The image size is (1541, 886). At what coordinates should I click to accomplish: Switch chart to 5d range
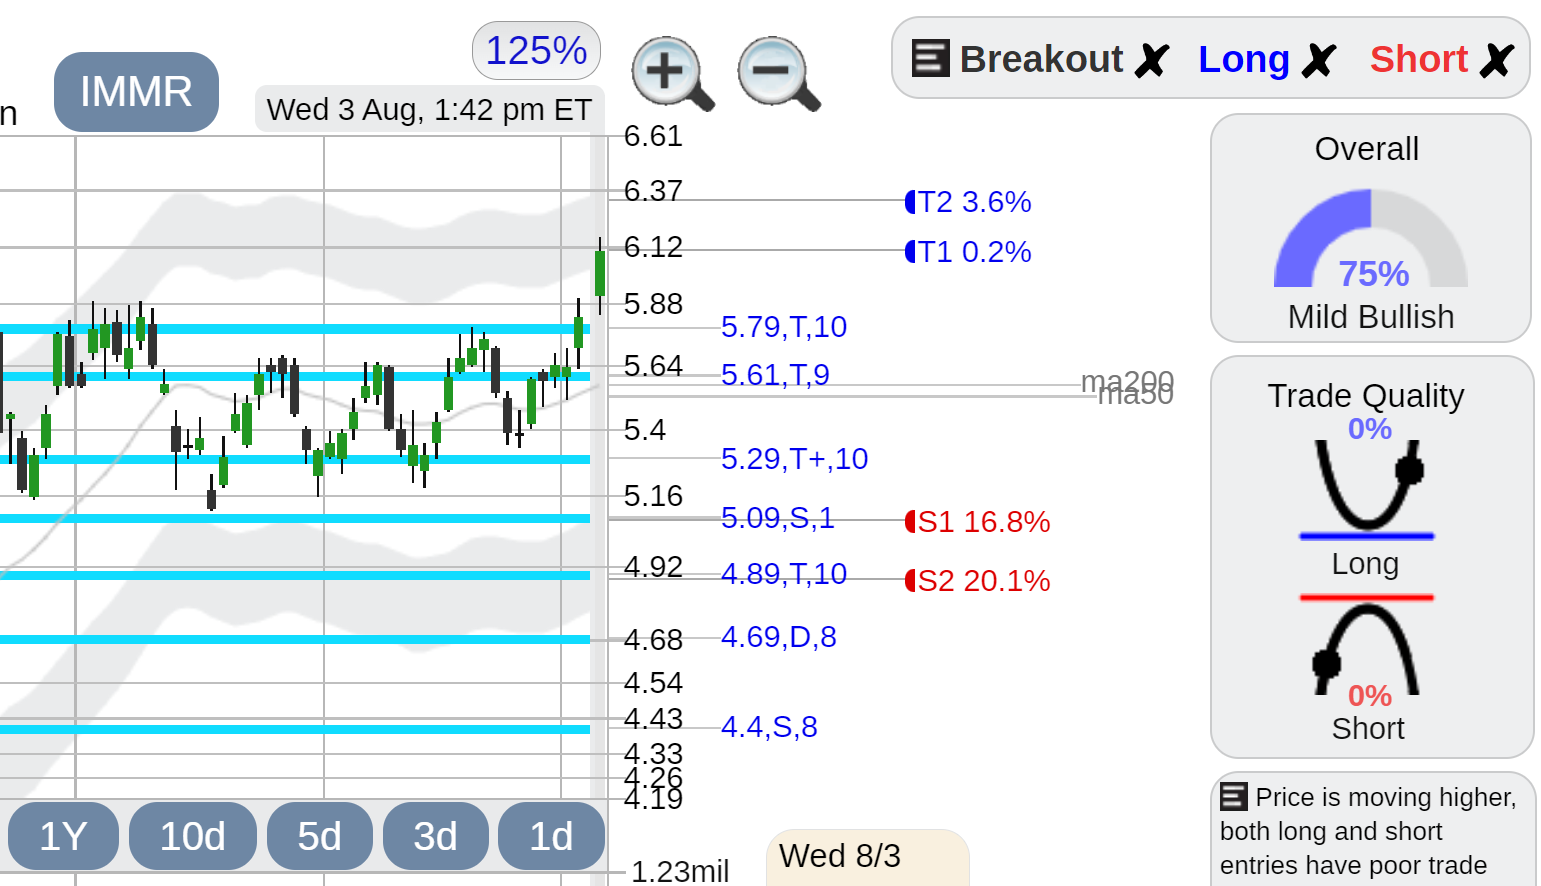(320, 836)
